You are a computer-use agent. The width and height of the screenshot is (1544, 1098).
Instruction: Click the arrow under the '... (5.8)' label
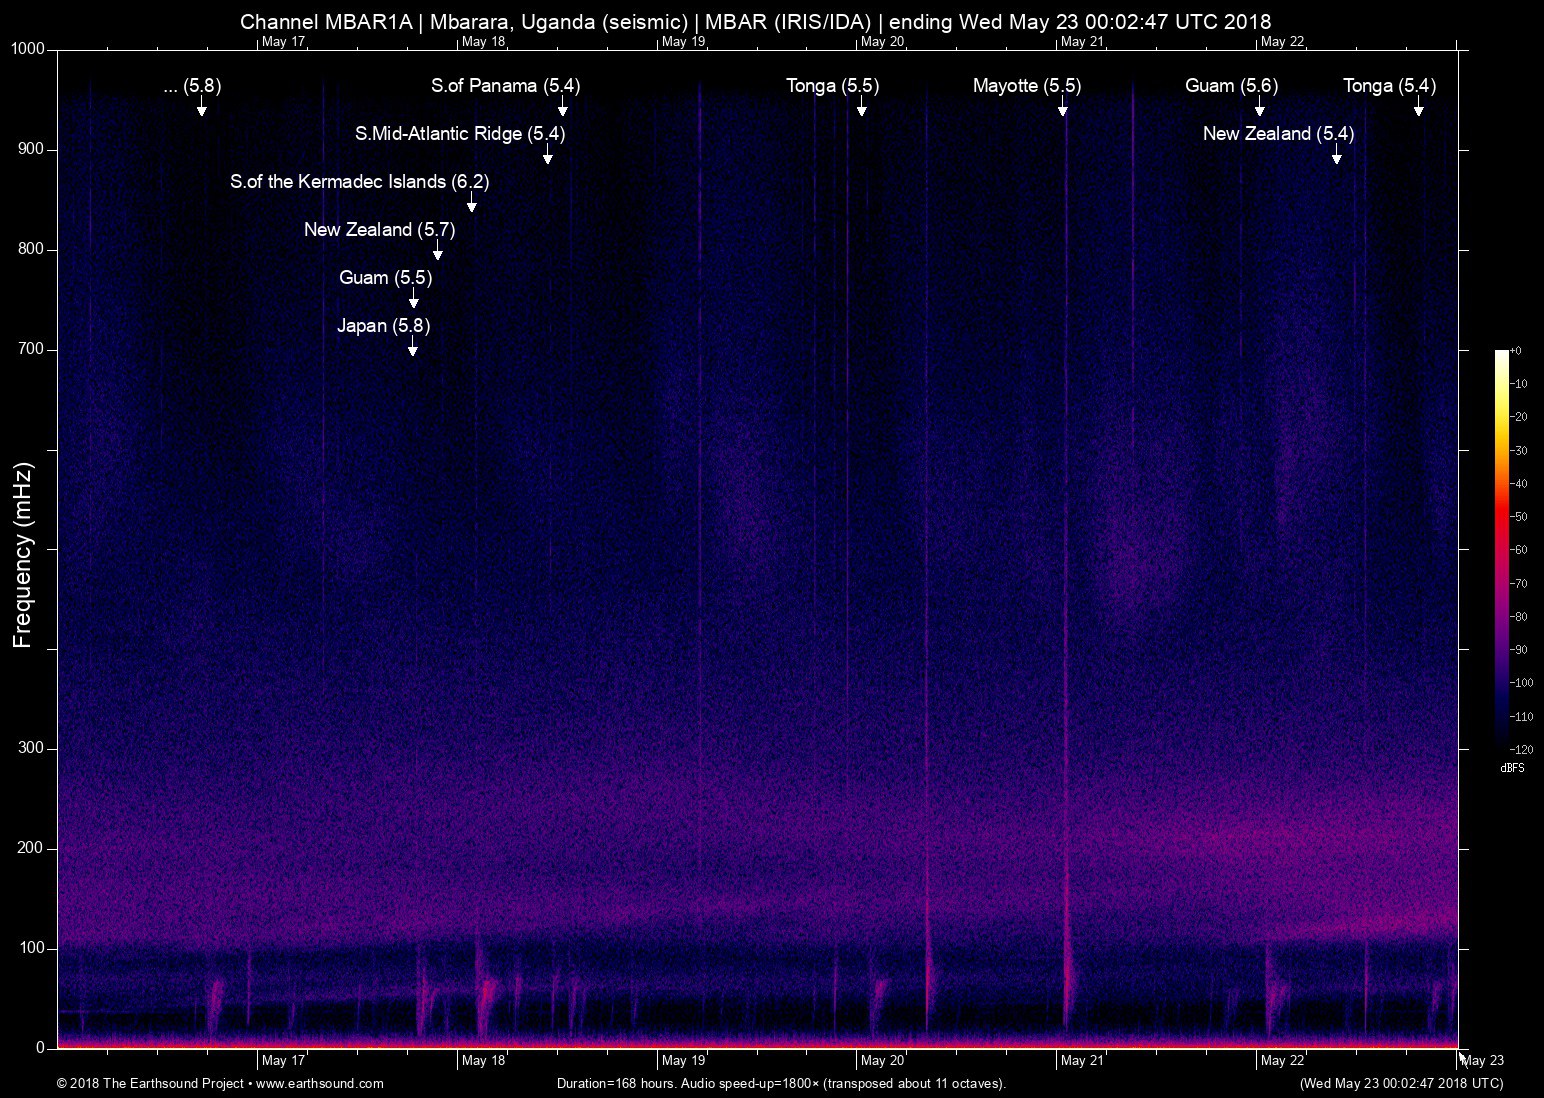(x=201, y=107)
